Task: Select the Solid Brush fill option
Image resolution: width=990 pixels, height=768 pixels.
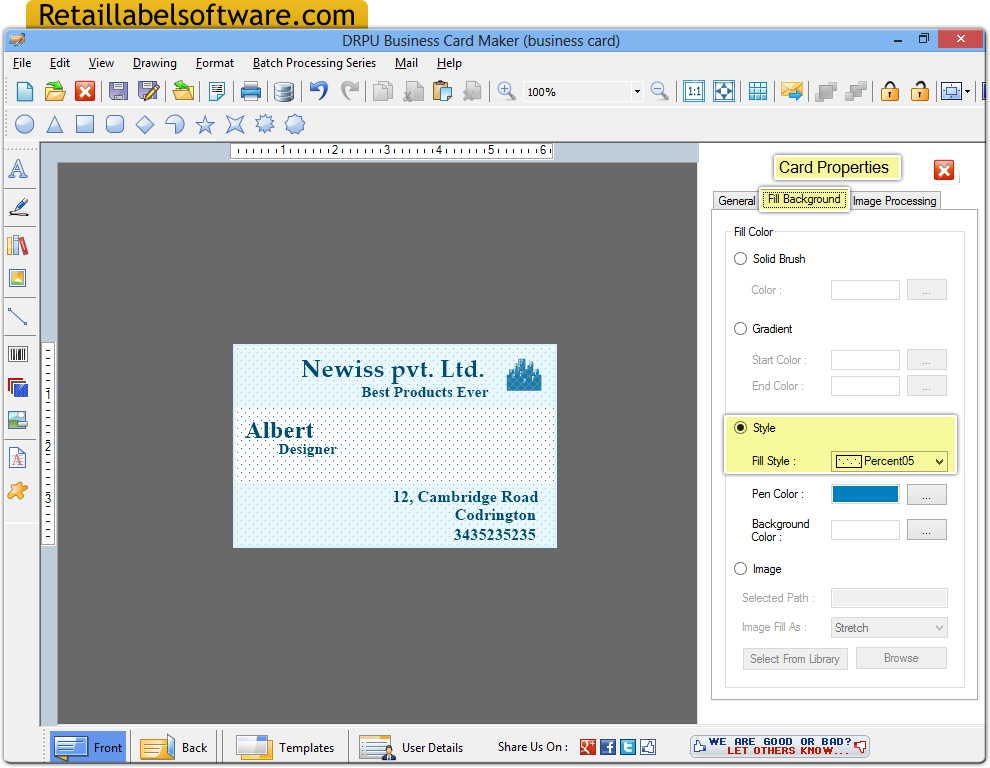Action: 741,259
